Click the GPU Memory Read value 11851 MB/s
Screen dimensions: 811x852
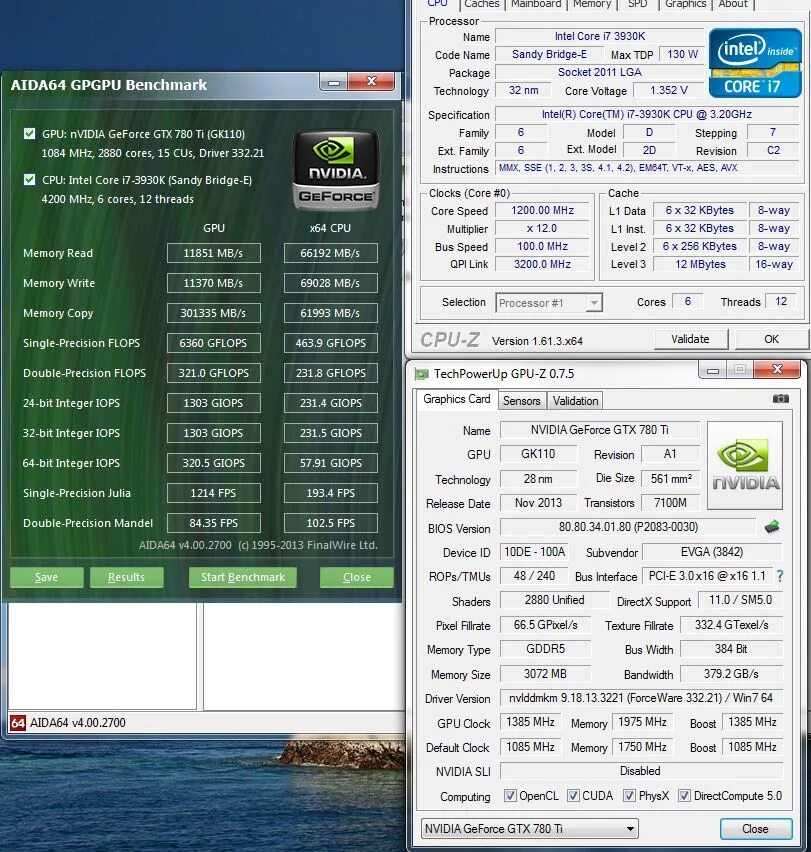[x=213, y=253]
